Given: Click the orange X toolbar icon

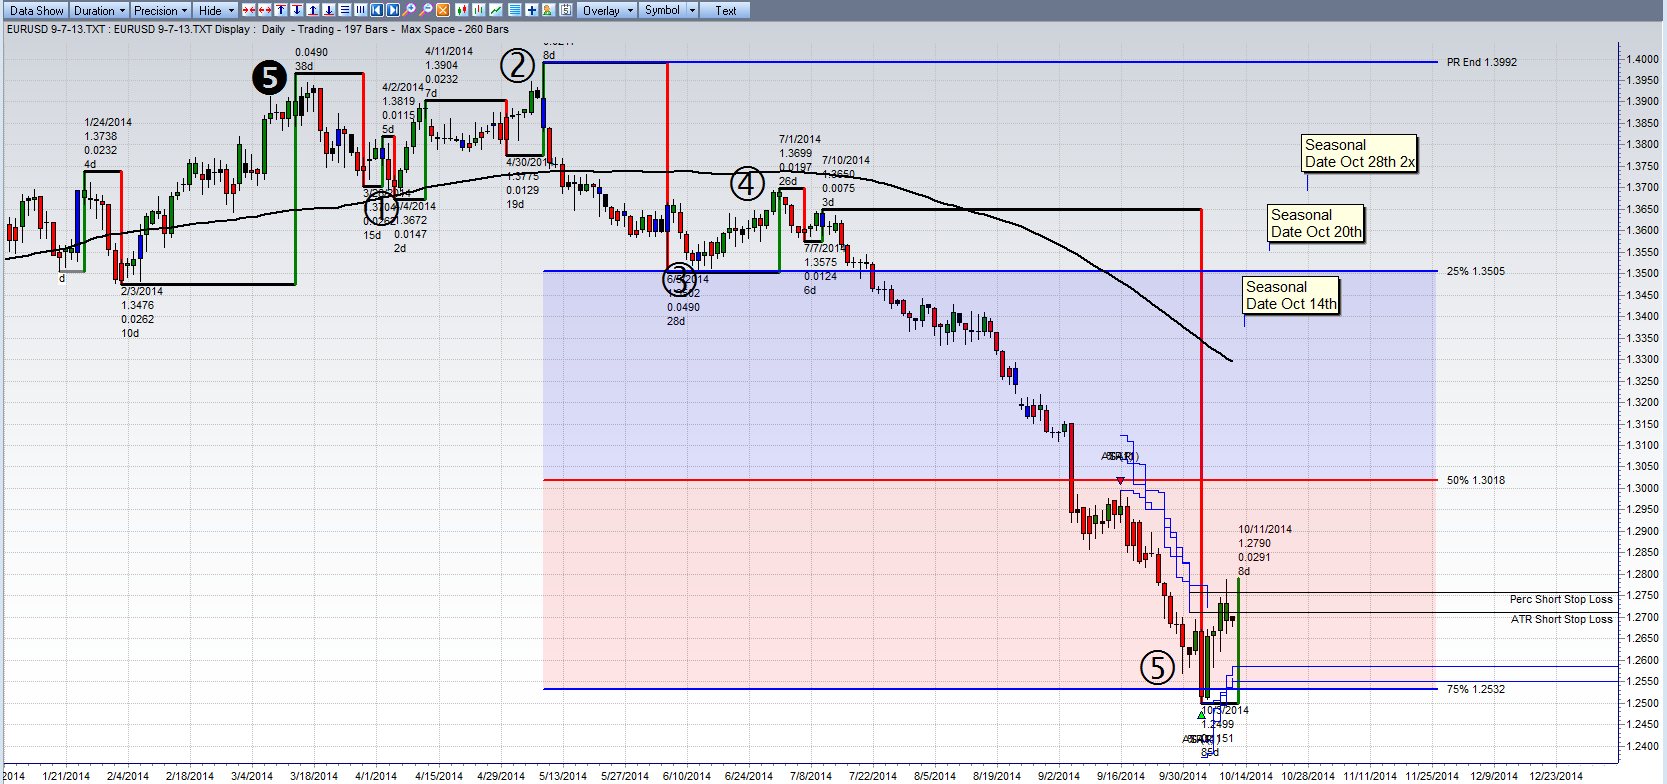Looking at the screenshot, I should [x=443, y=10].
